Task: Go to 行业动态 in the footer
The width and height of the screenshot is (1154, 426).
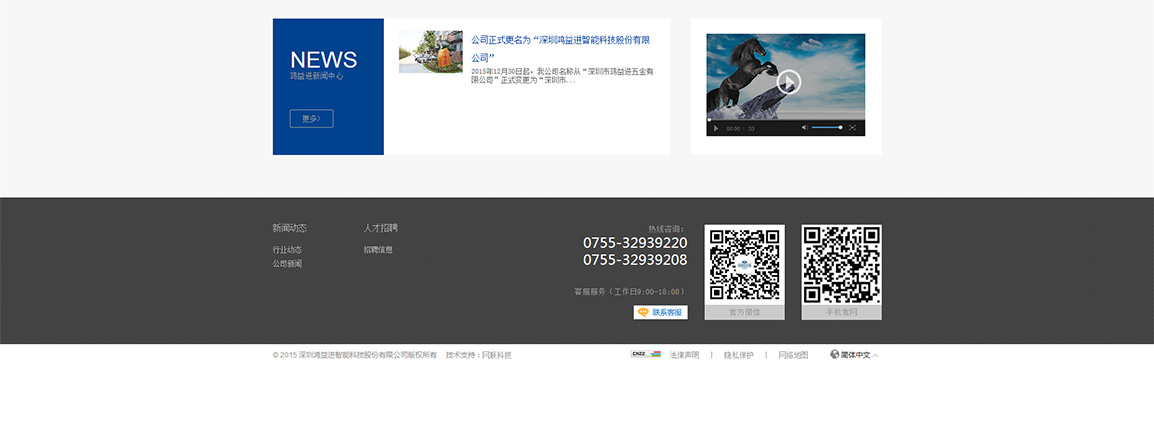Action: [x=287, y=250]
